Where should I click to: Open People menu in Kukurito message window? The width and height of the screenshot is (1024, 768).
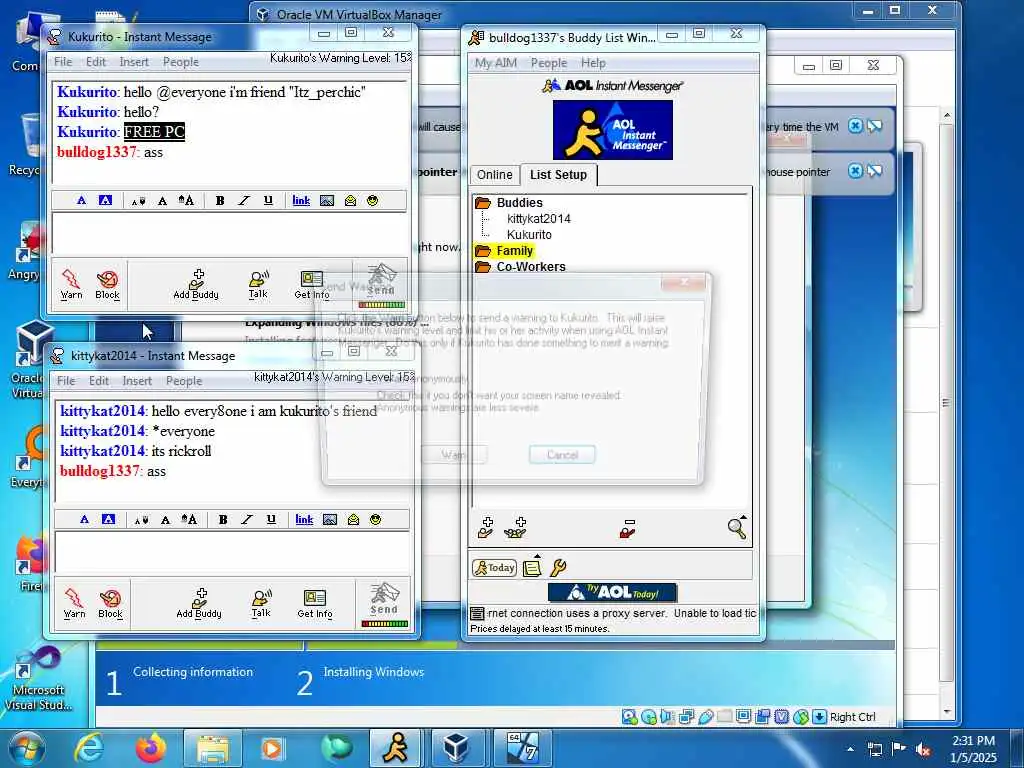(181, 62)
